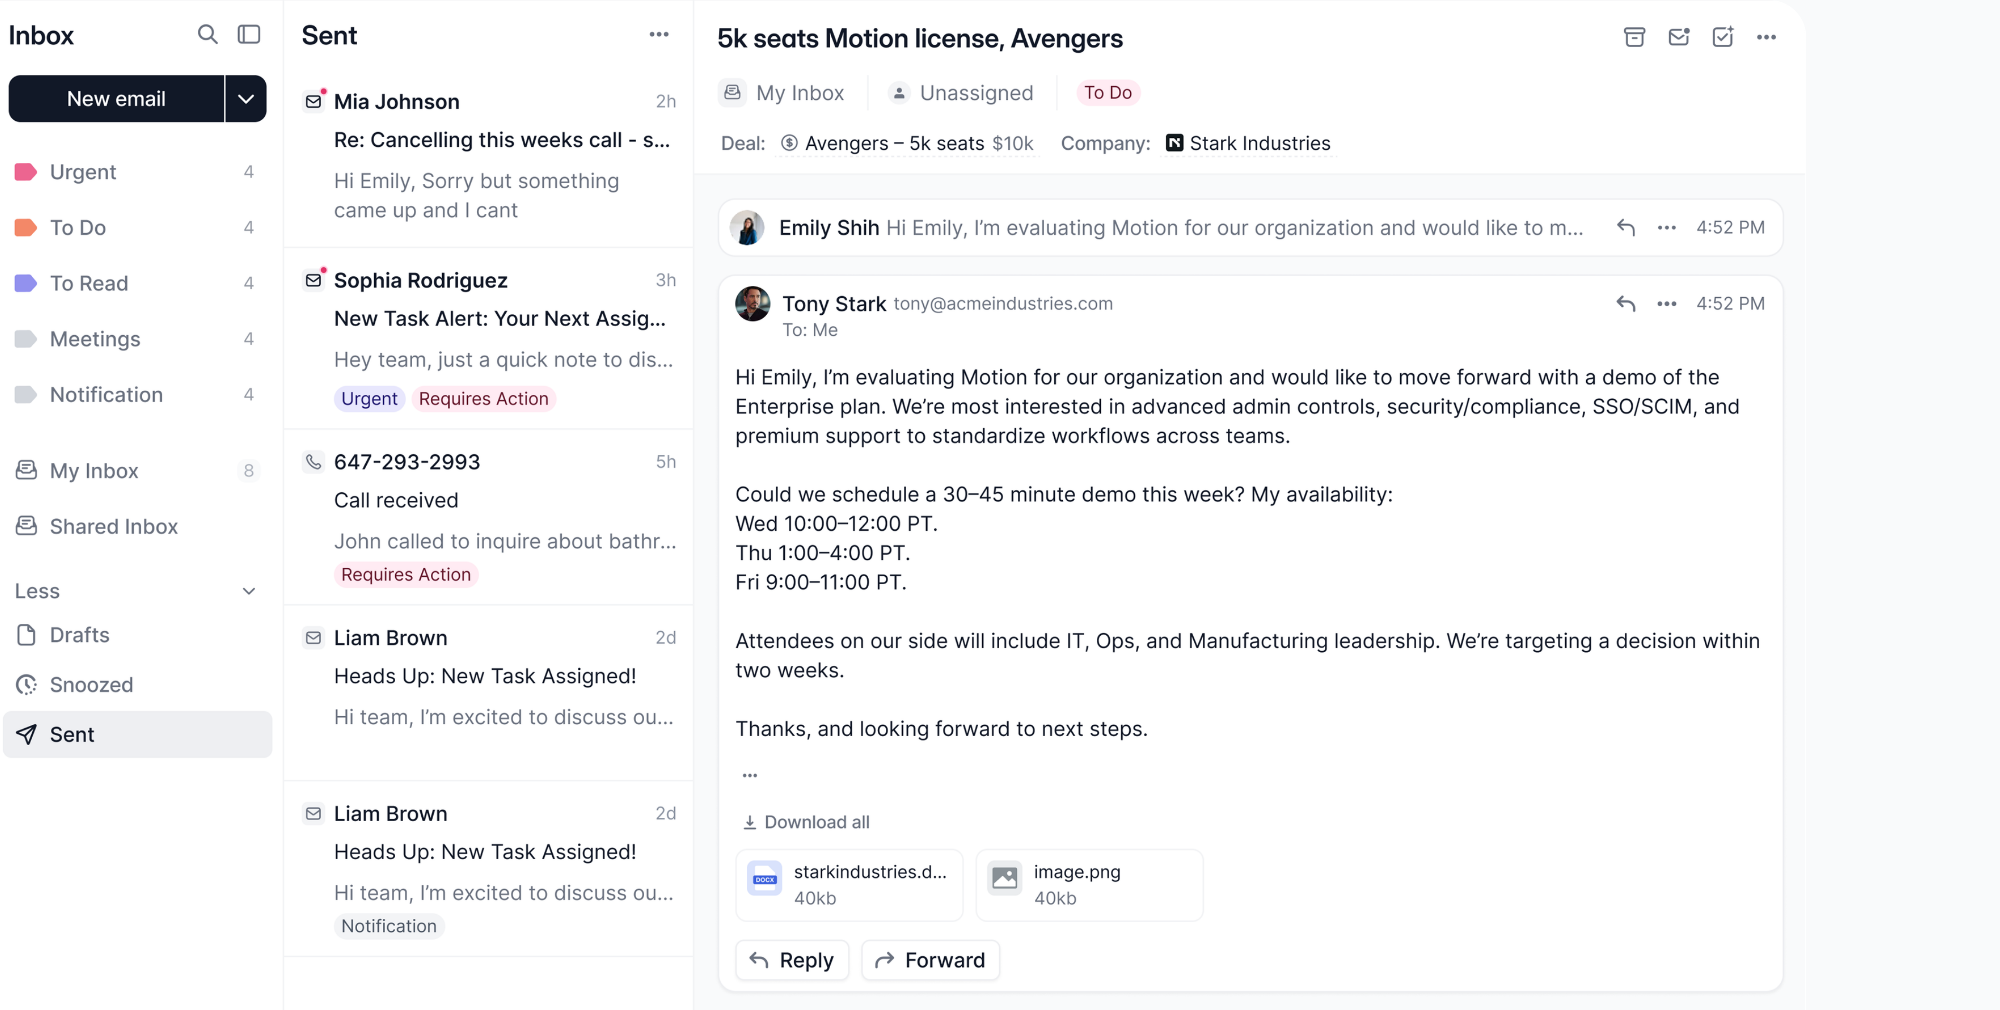The height and width of the screenshot is (1010, 2000).
Task: Archive the conversation with the archive icon
Action: pyautogui.click(x=1634, y=37)
